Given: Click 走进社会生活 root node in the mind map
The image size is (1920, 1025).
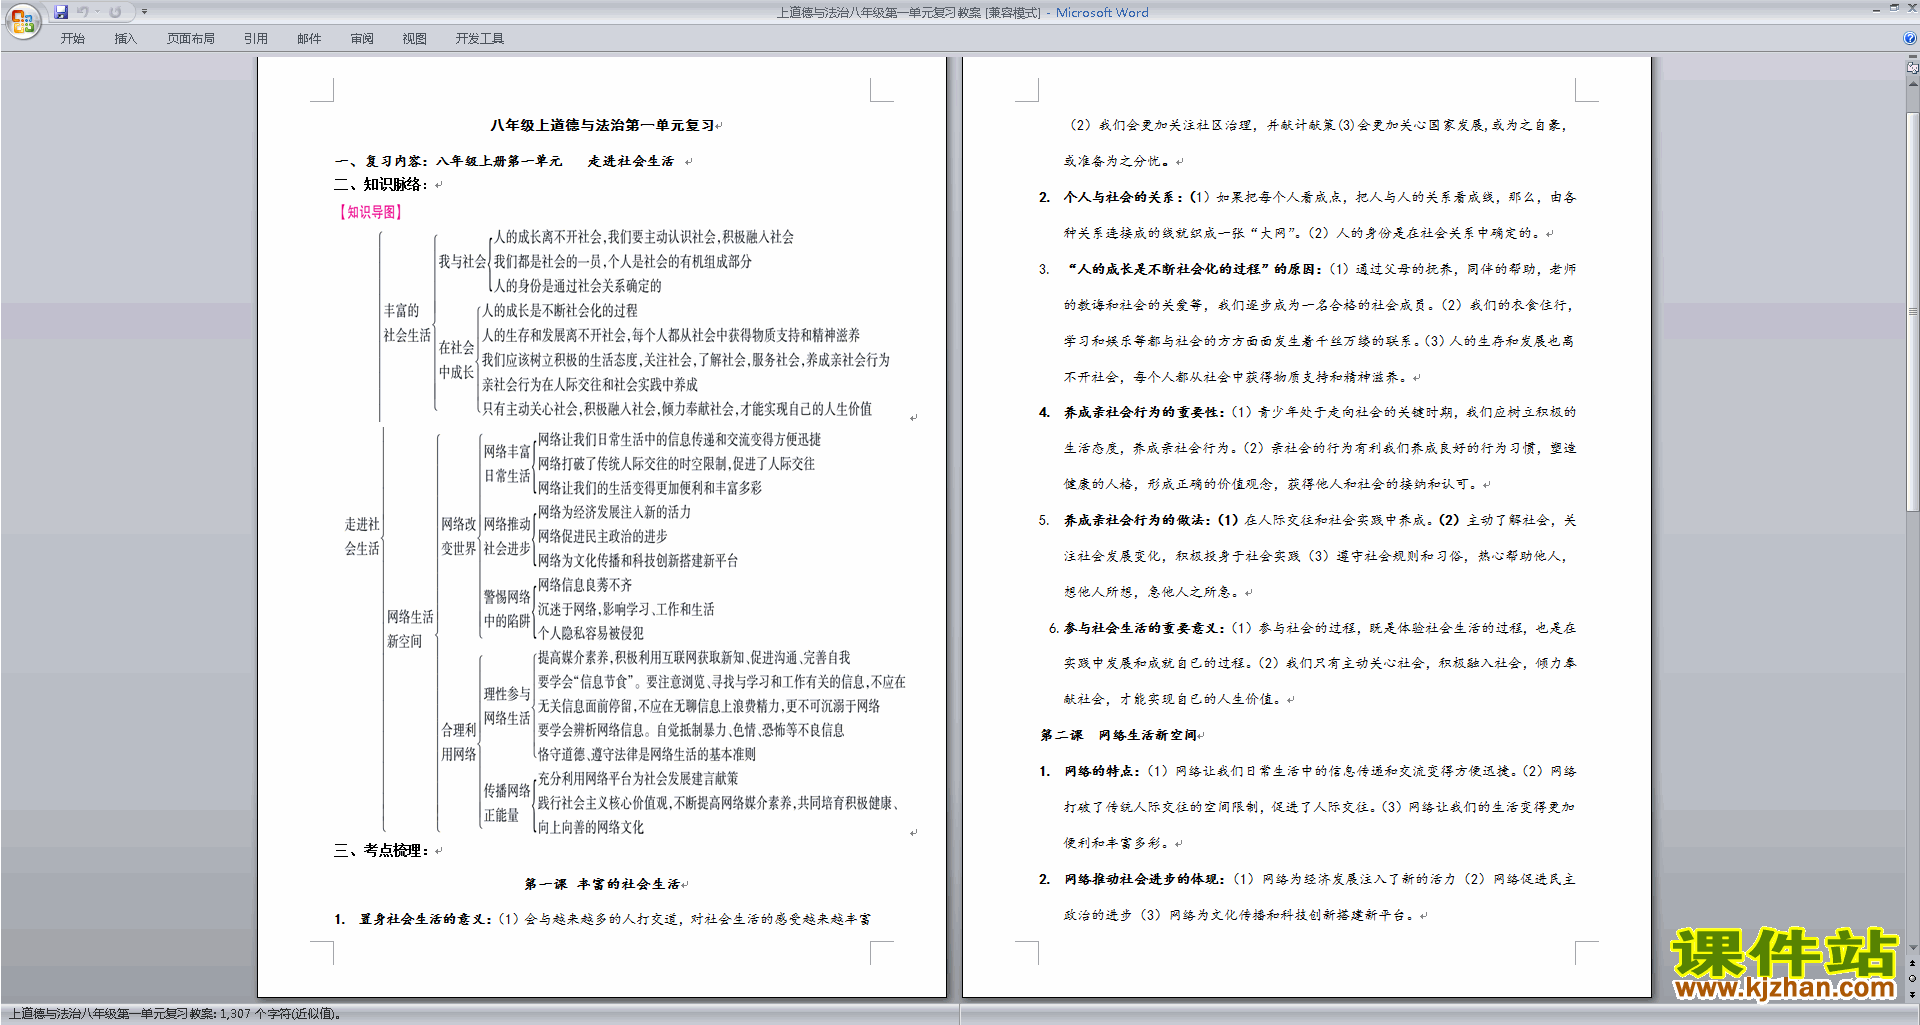Looking at the screenshot, I should [x=362, y=536].
